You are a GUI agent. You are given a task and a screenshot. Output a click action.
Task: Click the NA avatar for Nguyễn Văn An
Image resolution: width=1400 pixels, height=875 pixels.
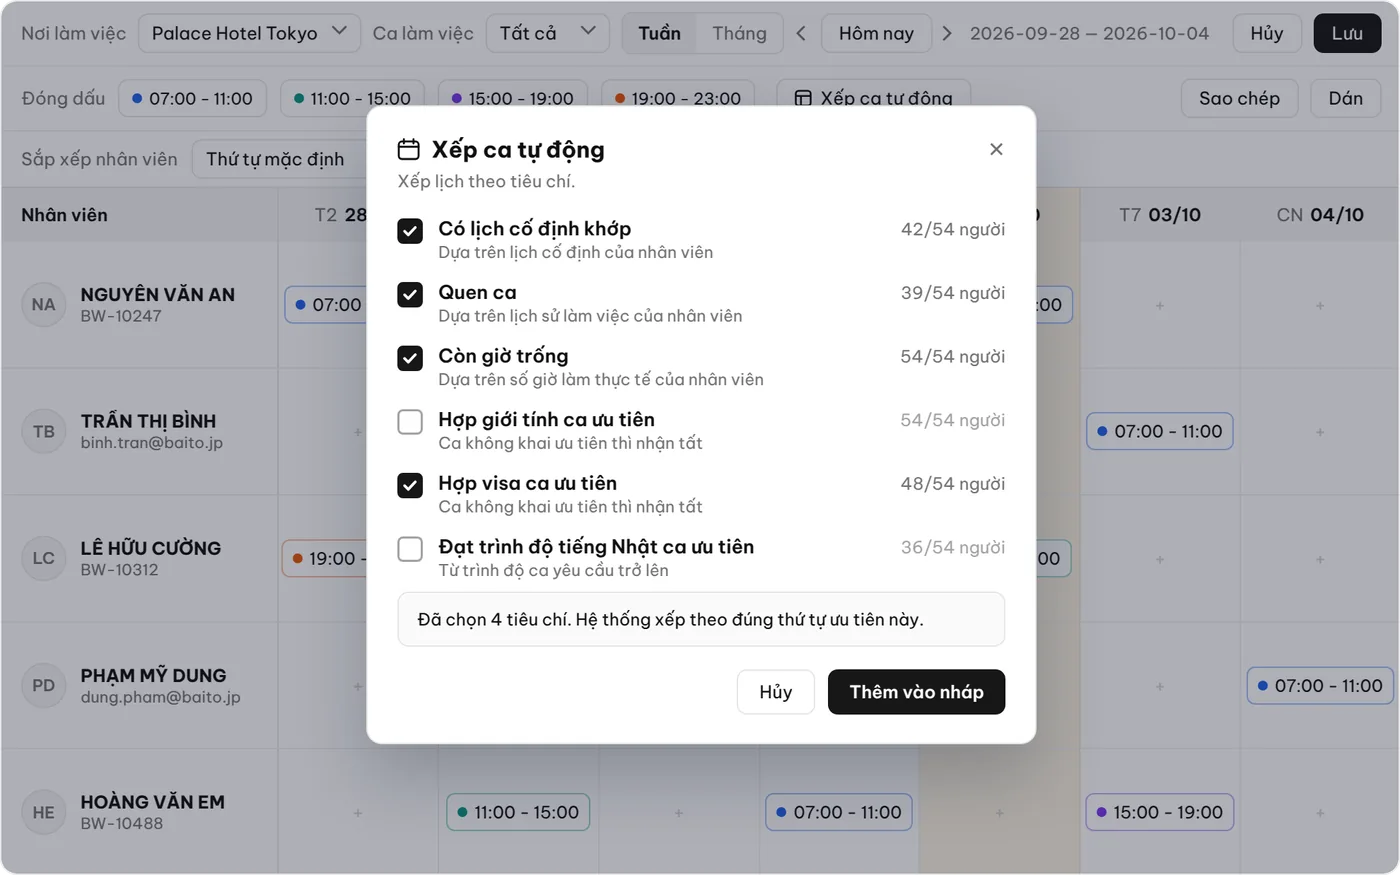pyautogui.click(x=43, y=305)
